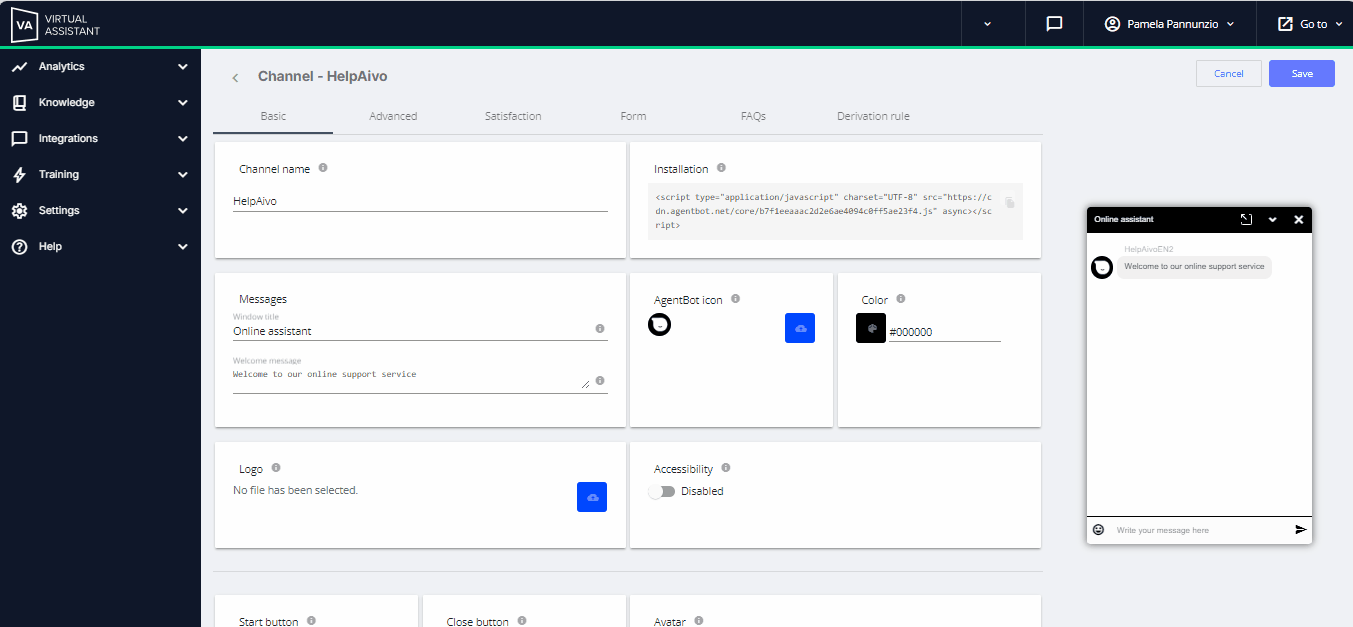The width and height of the screenshot is (1353, 627).
Task: Open the FAQs tab
Action: coord(753,116)
